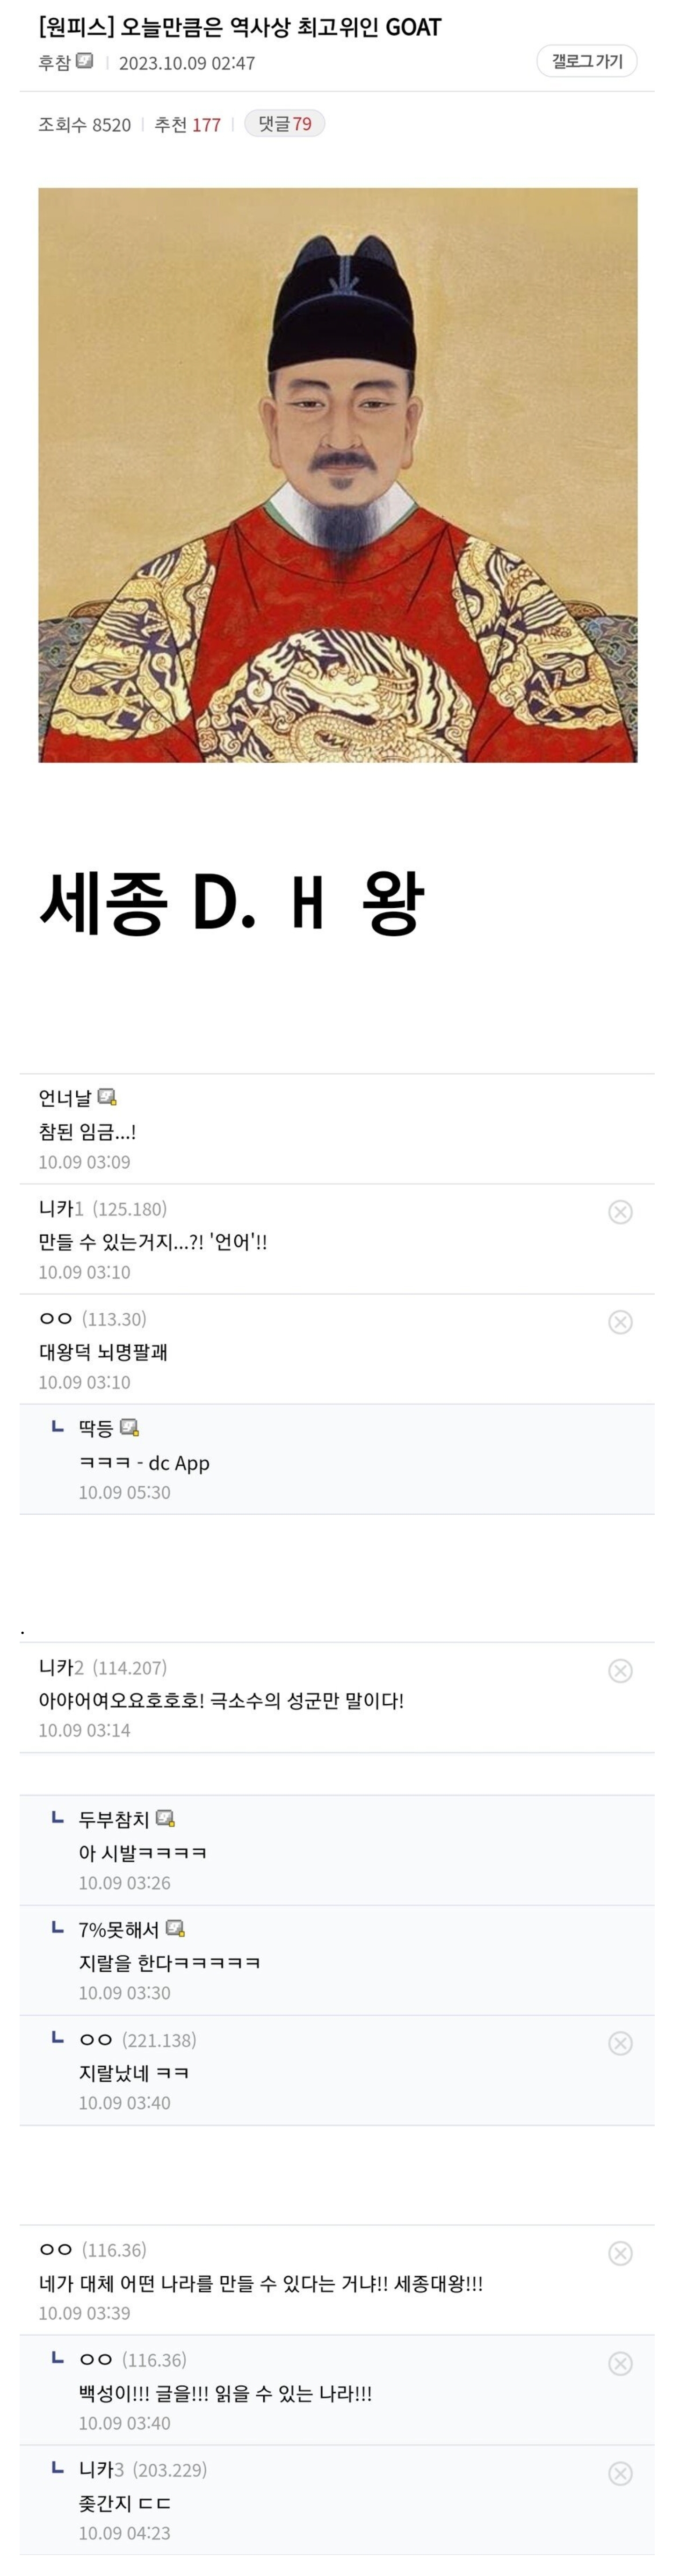Click gallog icon beside 딱등
Viewport: 673px width, 2576px height.
(x=129, y=1427)
